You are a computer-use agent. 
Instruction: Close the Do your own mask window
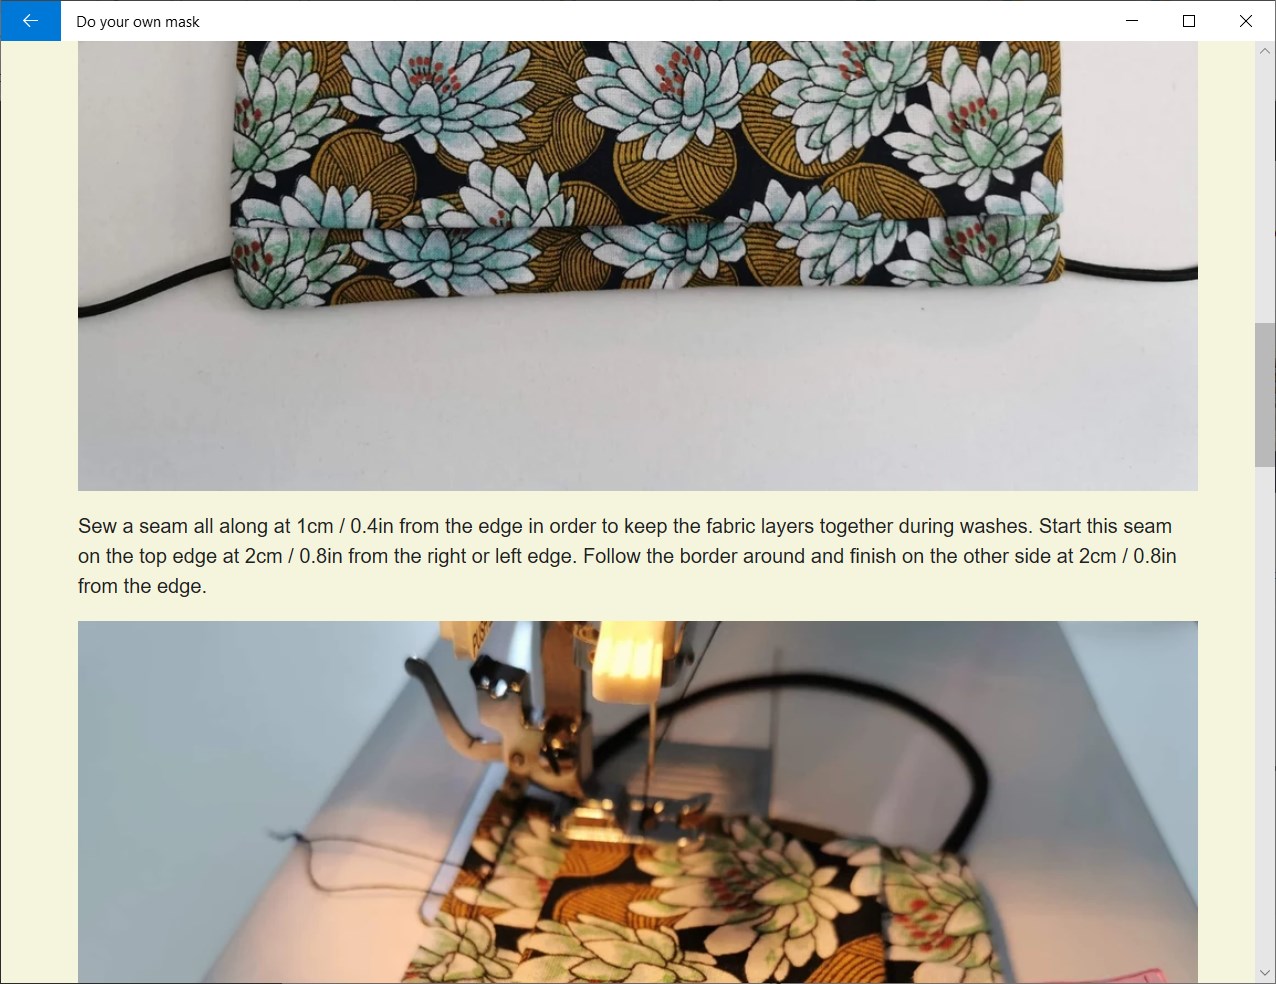pos(1246,21)
